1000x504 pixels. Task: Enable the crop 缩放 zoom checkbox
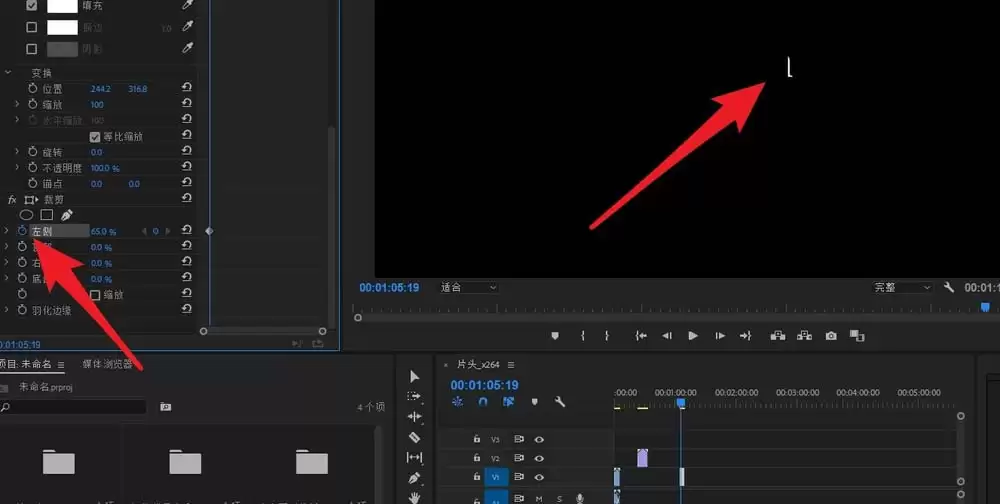pos(95,295)
